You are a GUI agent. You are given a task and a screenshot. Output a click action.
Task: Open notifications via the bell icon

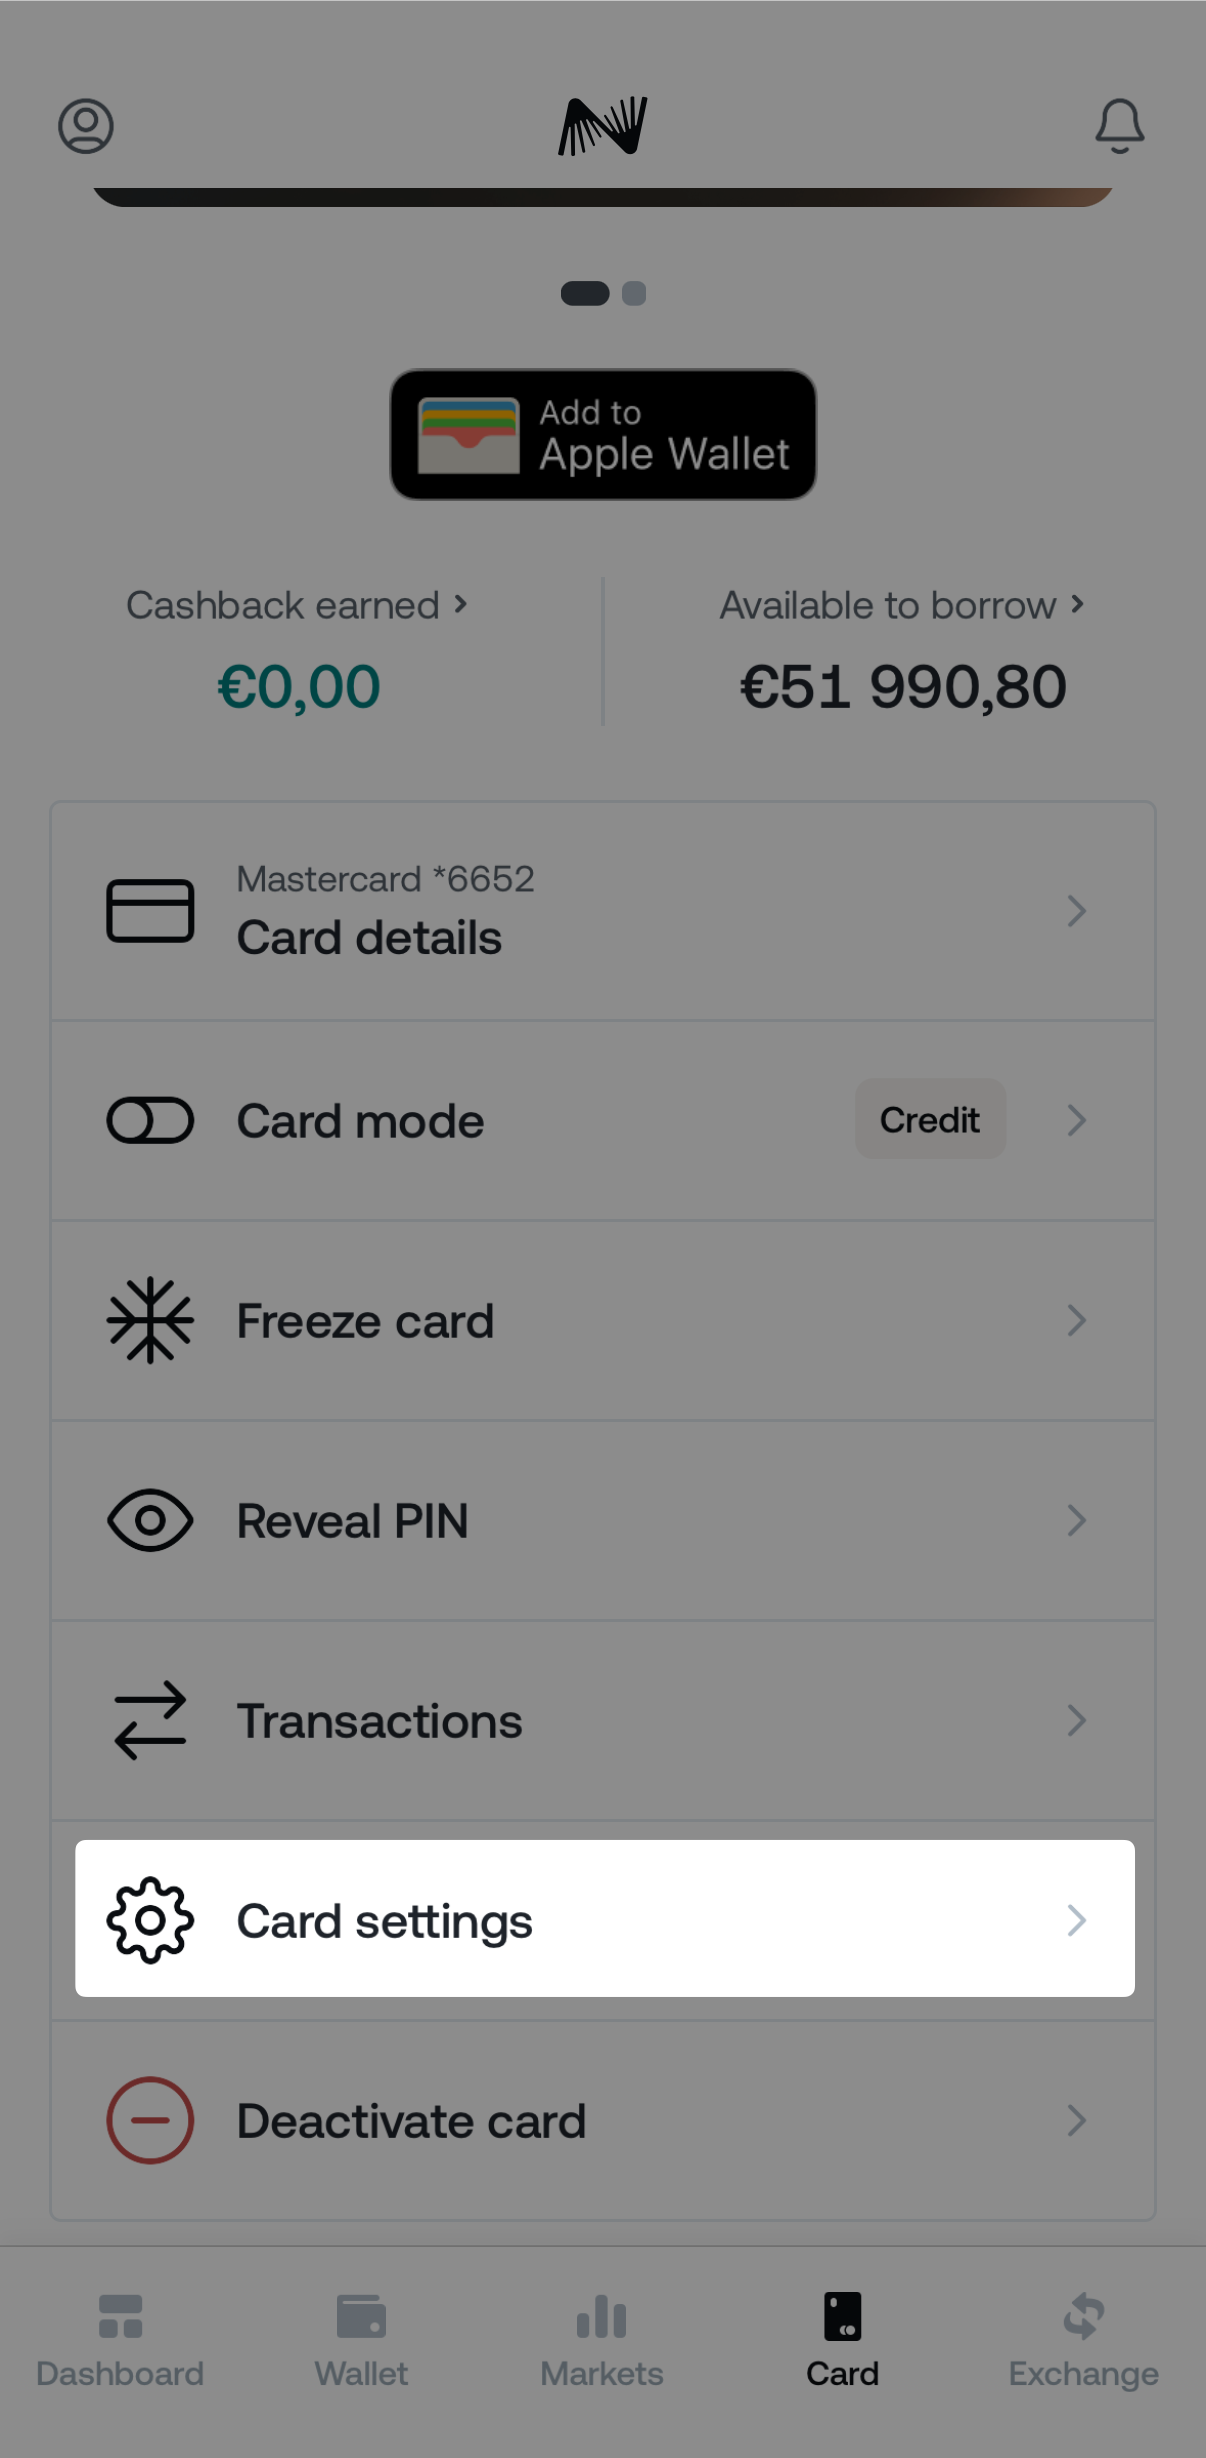click(1119, 126)
